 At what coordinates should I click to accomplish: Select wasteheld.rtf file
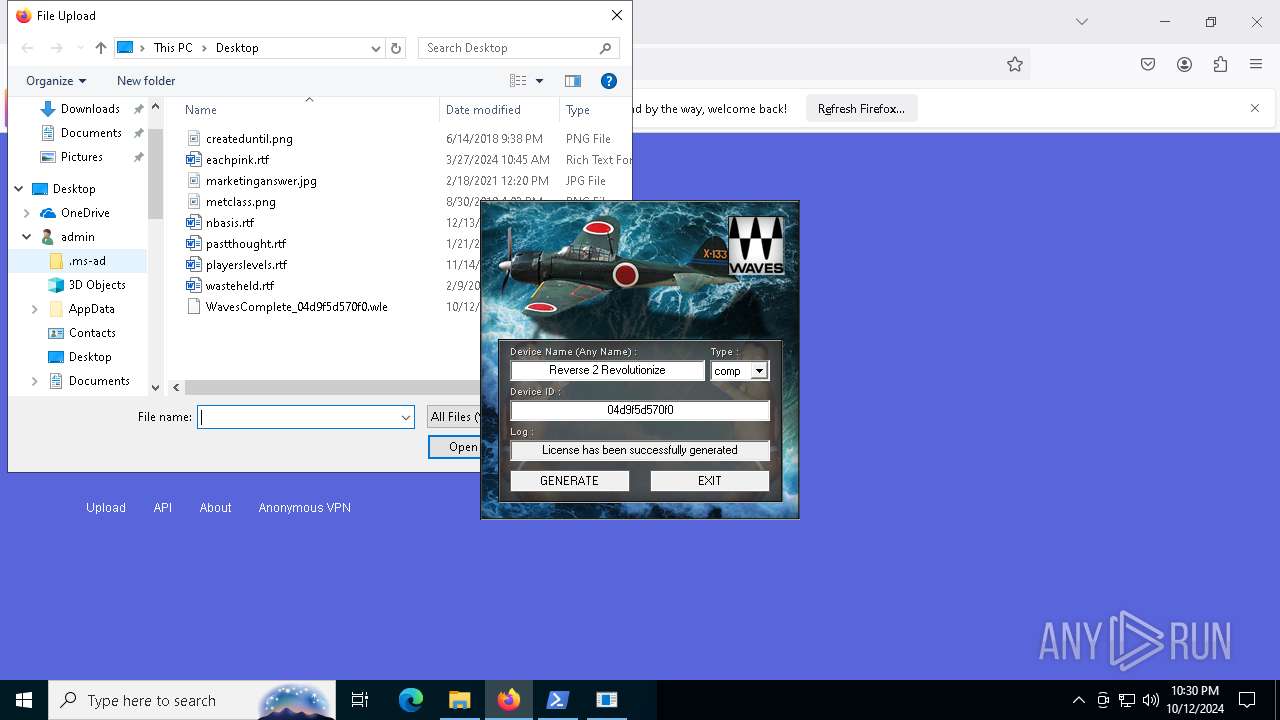[240, 286]
